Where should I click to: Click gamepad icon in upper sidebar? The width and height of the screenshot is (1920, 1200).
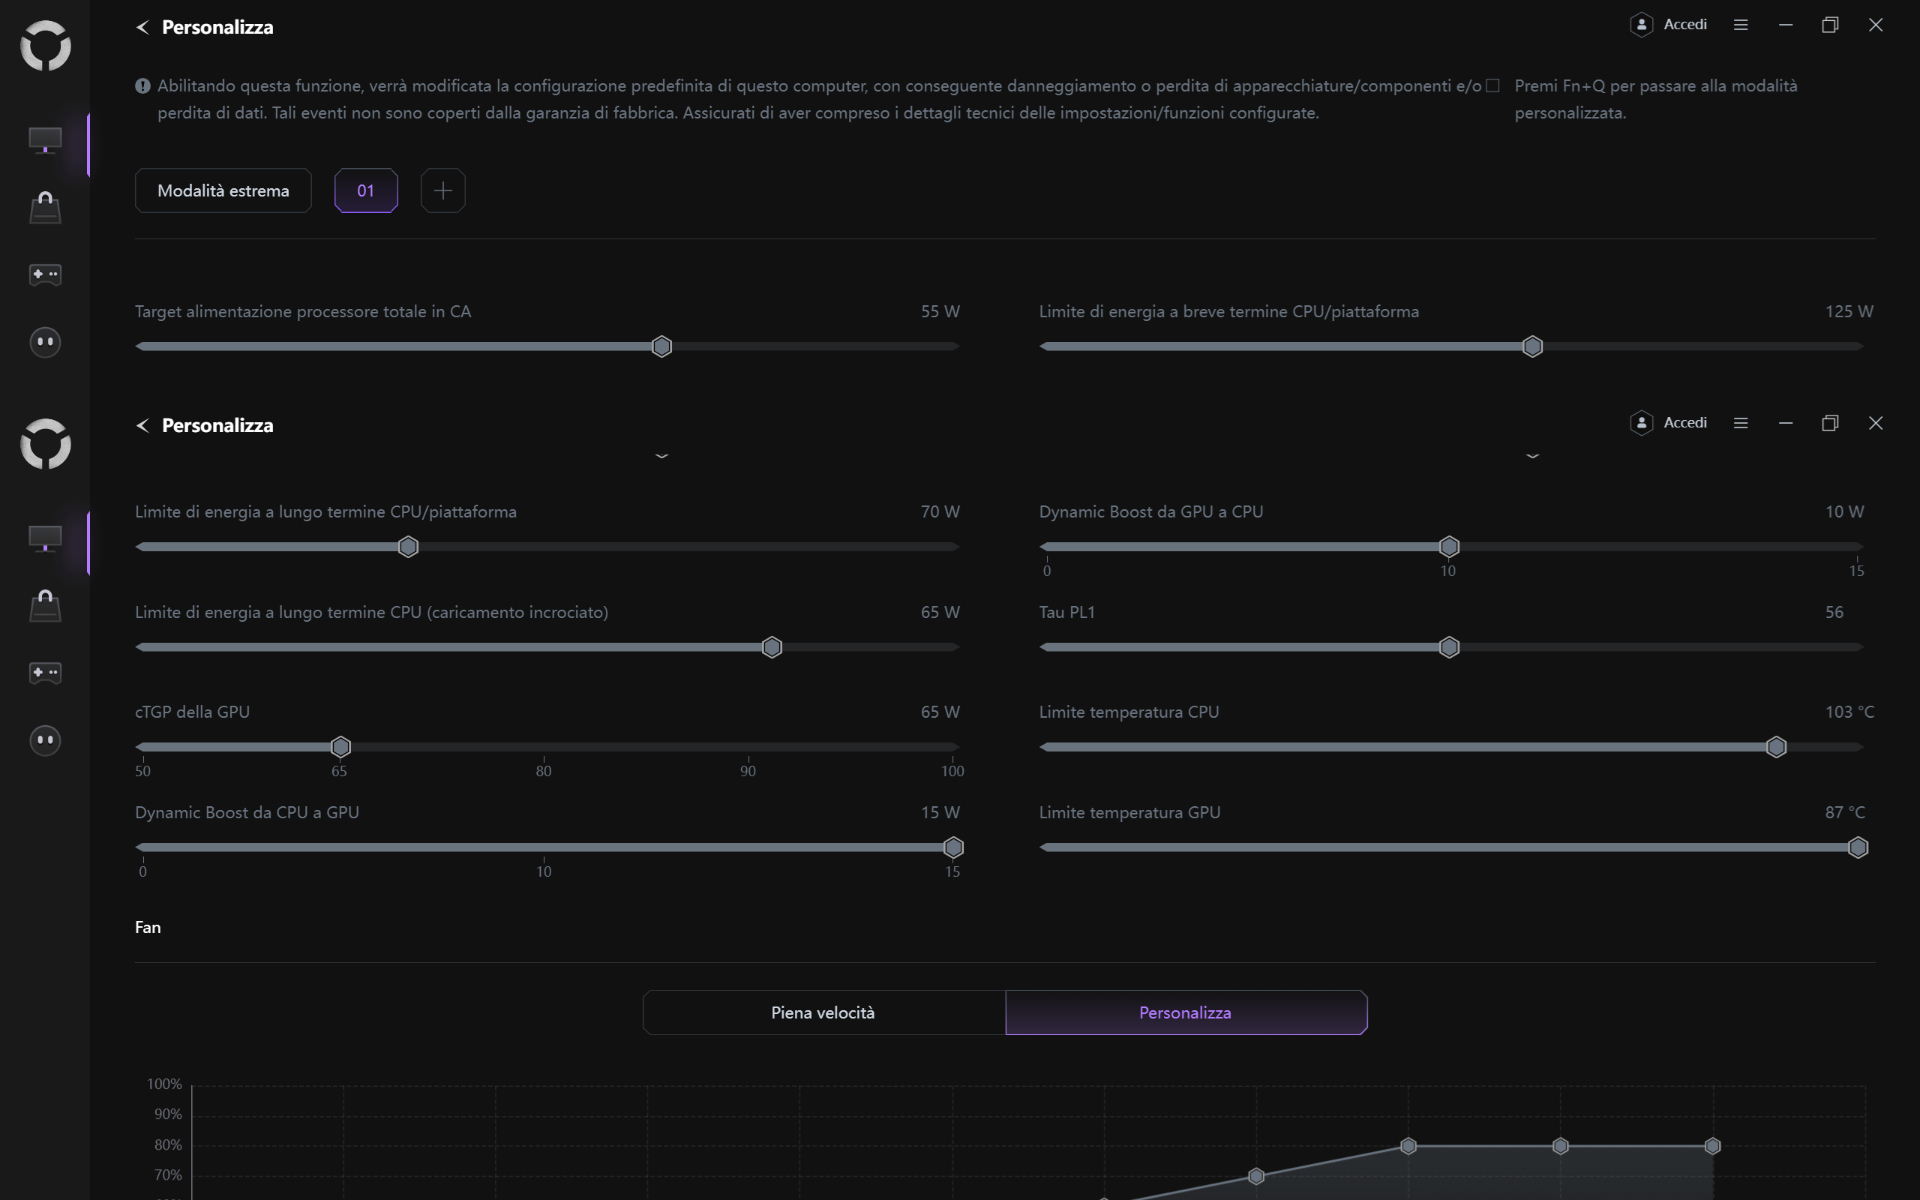(x=45, y=274)
